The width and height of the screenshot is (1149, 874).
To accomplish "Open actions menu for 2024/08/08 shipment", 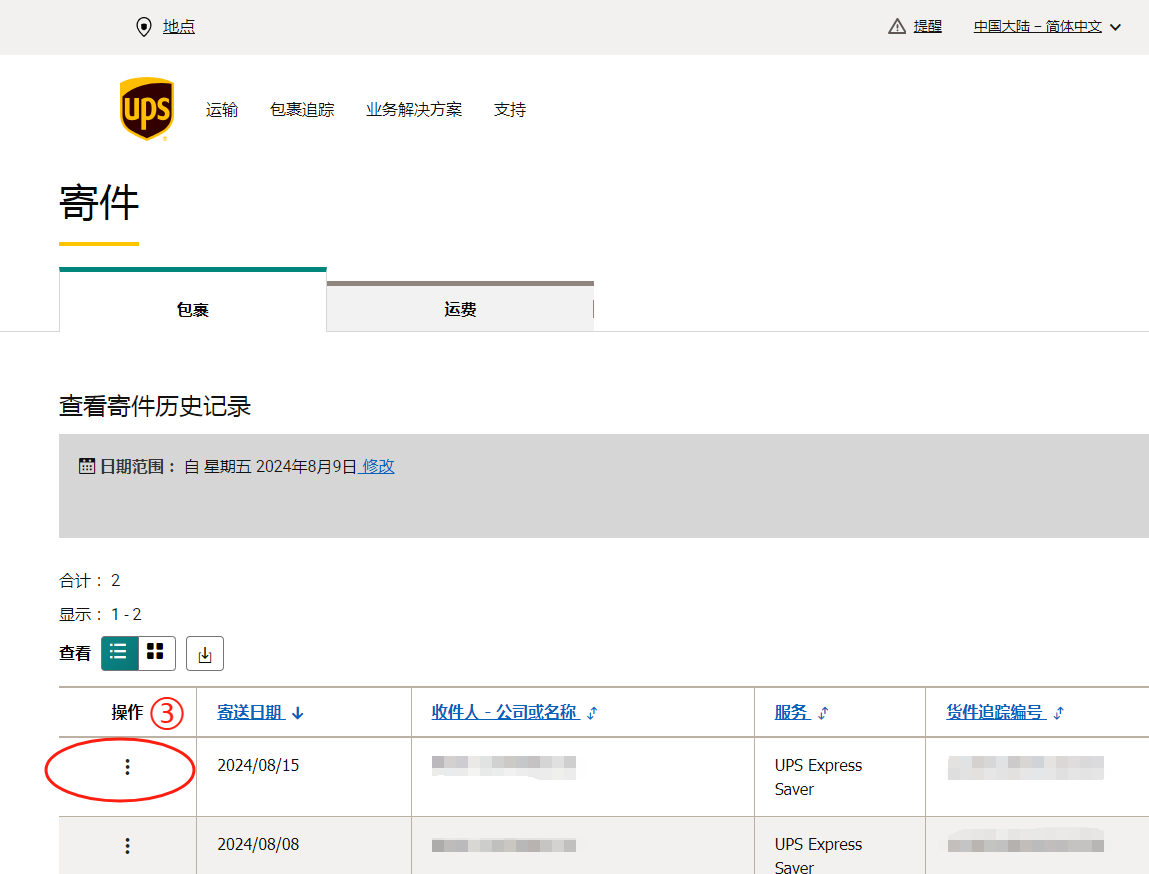I will [128, 846].
